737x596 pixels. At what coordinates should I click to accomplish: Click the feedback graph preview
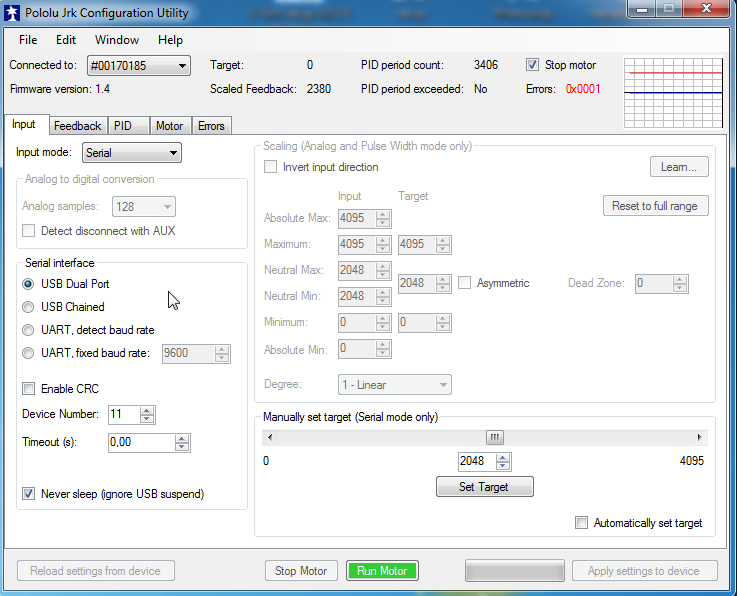674,93
